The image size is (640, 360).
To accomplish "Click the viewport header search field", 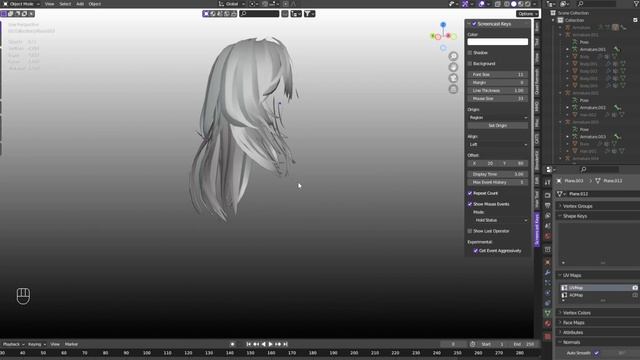I will coord(259,14).
